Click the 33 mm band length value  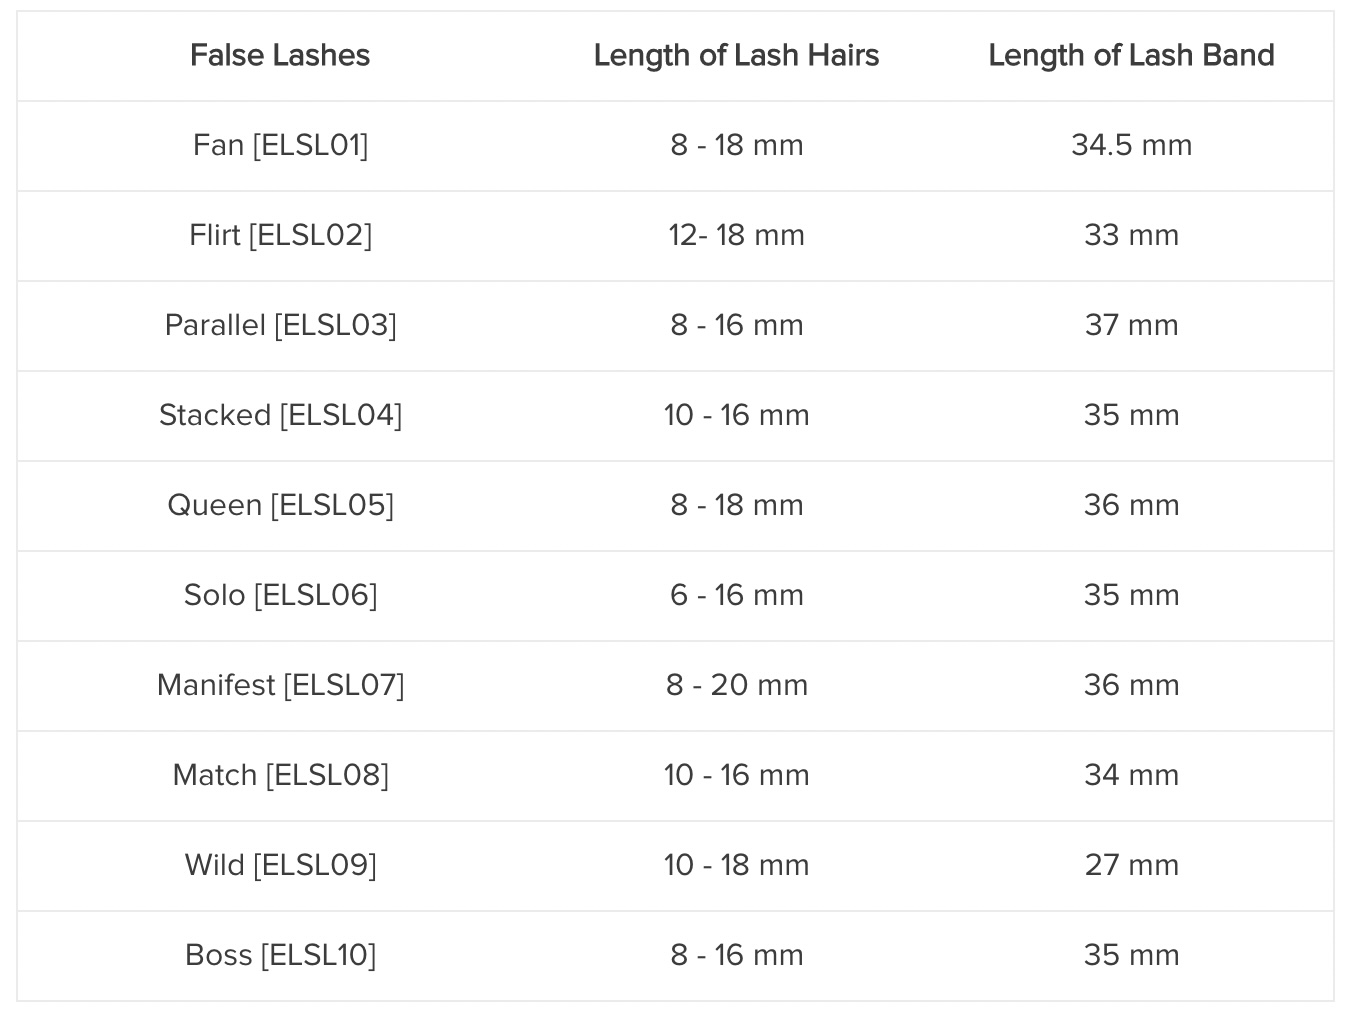point(1132,236)
